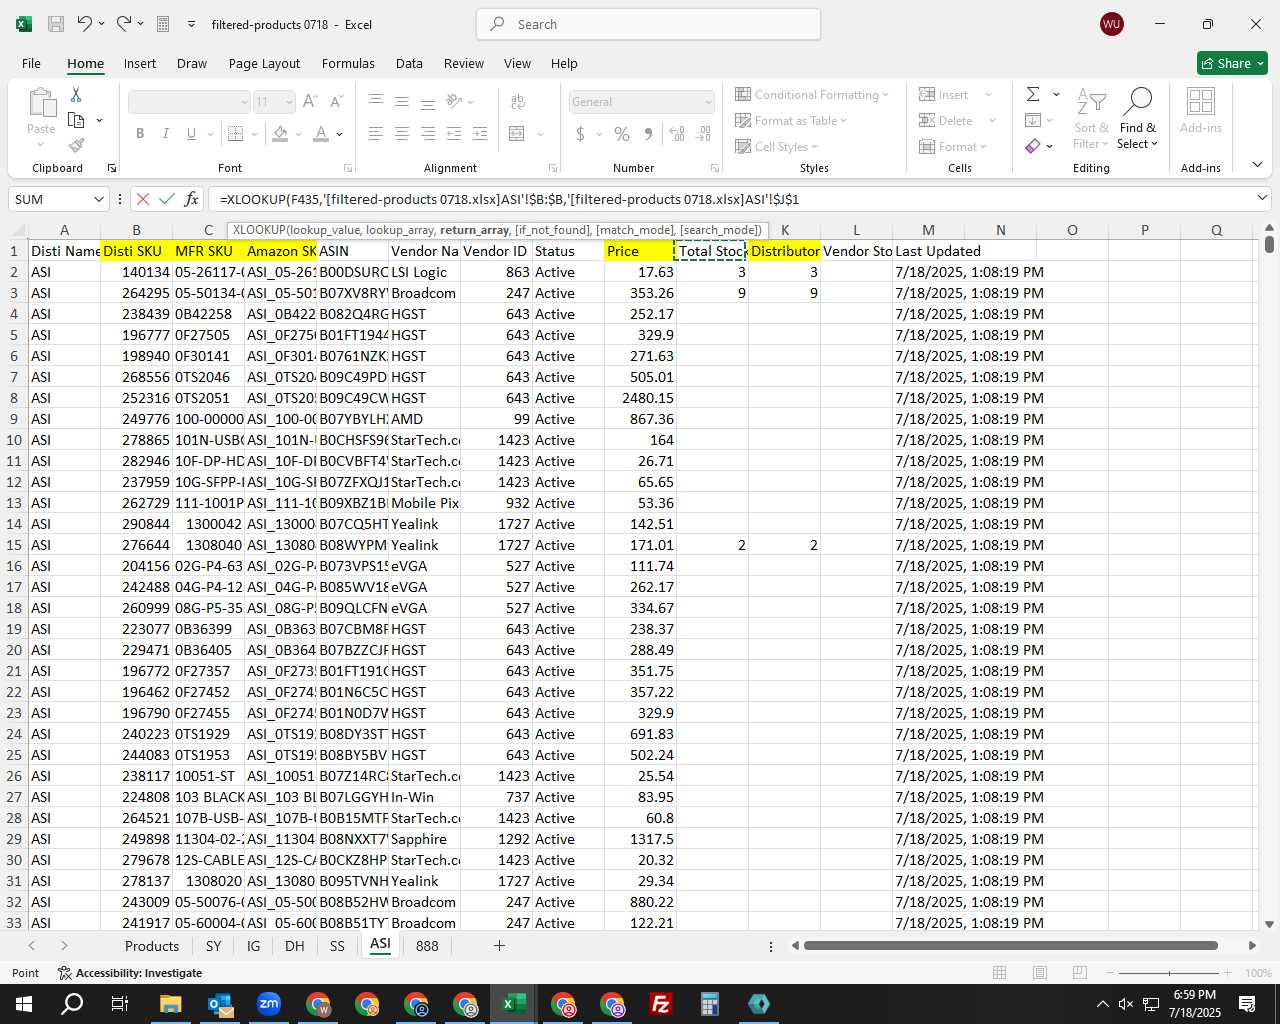Undo the last action
1280x1024 pixels.
pyautogui.click(x=85, y=24)
